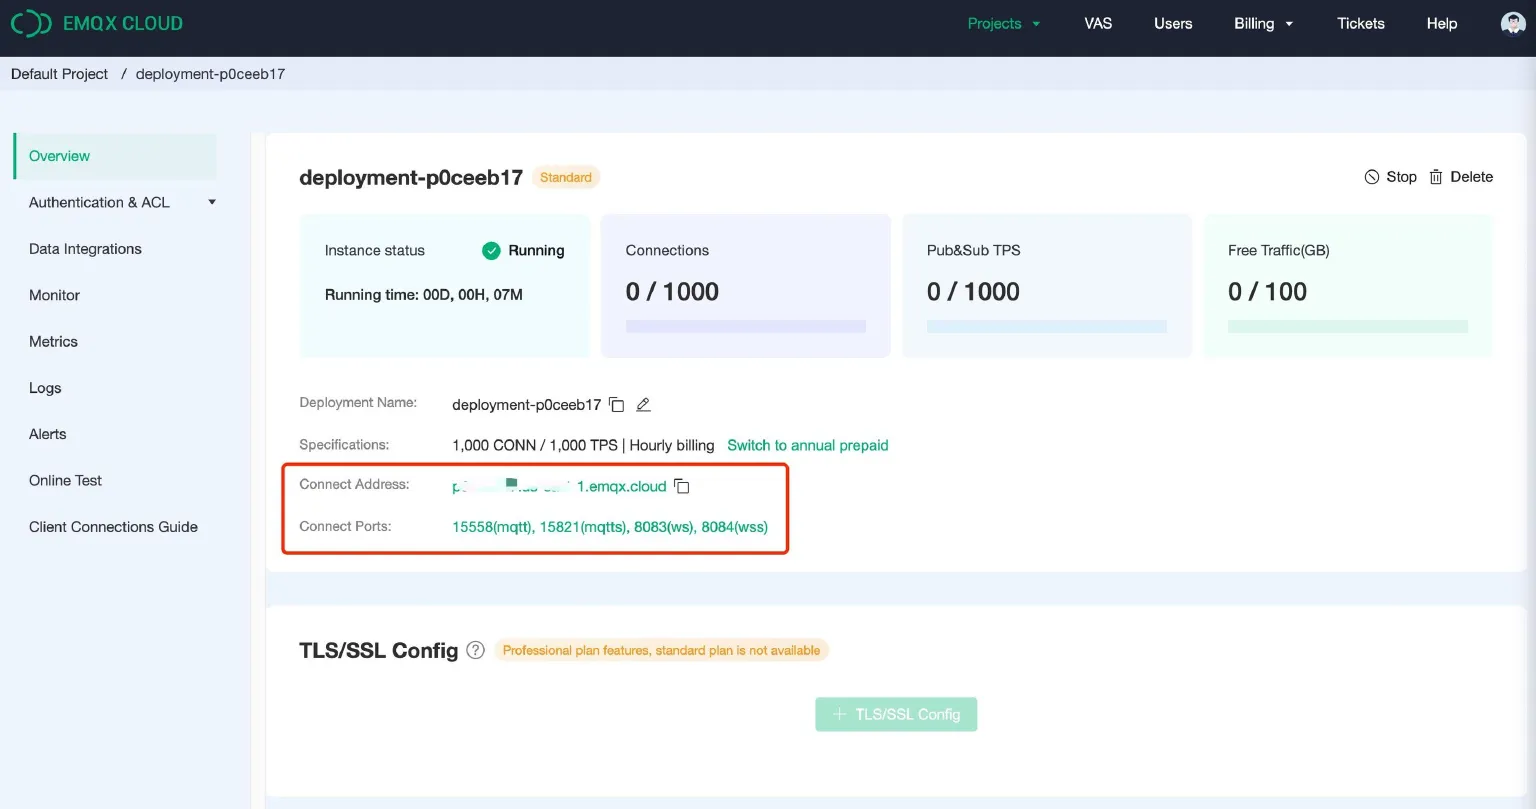
Task: Switch to the Metrics sidebar tab
Action: [53, 341]
